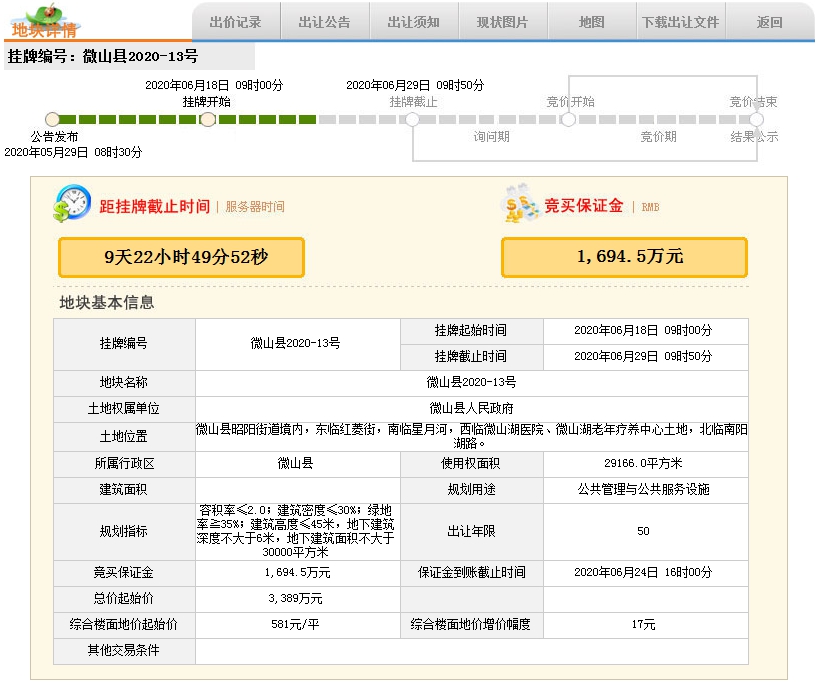823x685 pixels.
Task: Click the 询问期 label on the timeline
Action: (491, 136)
